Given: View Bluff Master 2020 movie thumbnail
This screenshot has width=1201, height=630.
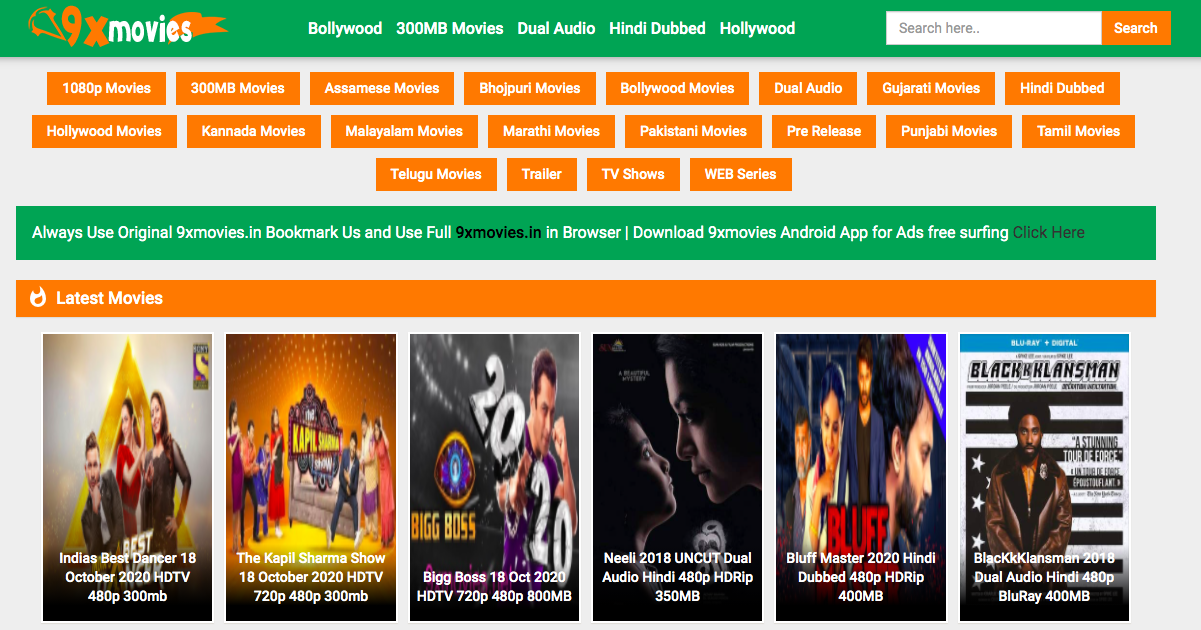Looking at the screenshot, I should pyautogui.click(x=861, y=477).
